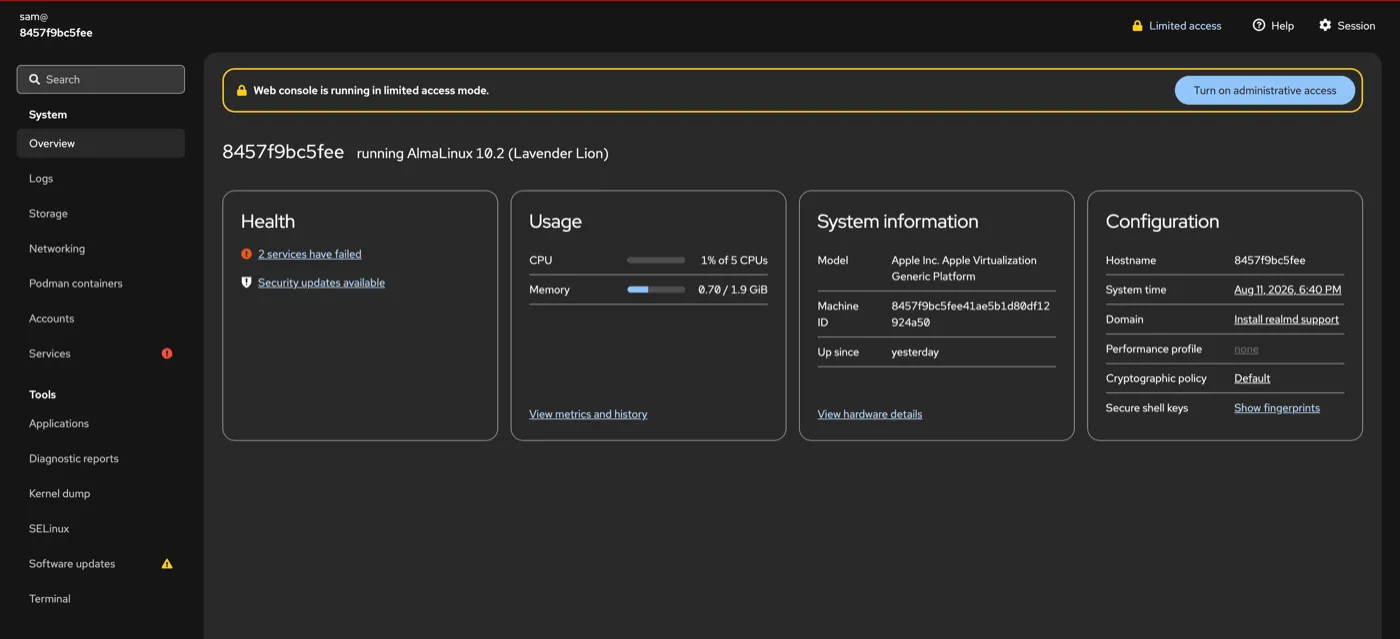Open the sam@ host switcher
The width and height of the screenshot is (1400, 639).
click(x=57, y=25)
